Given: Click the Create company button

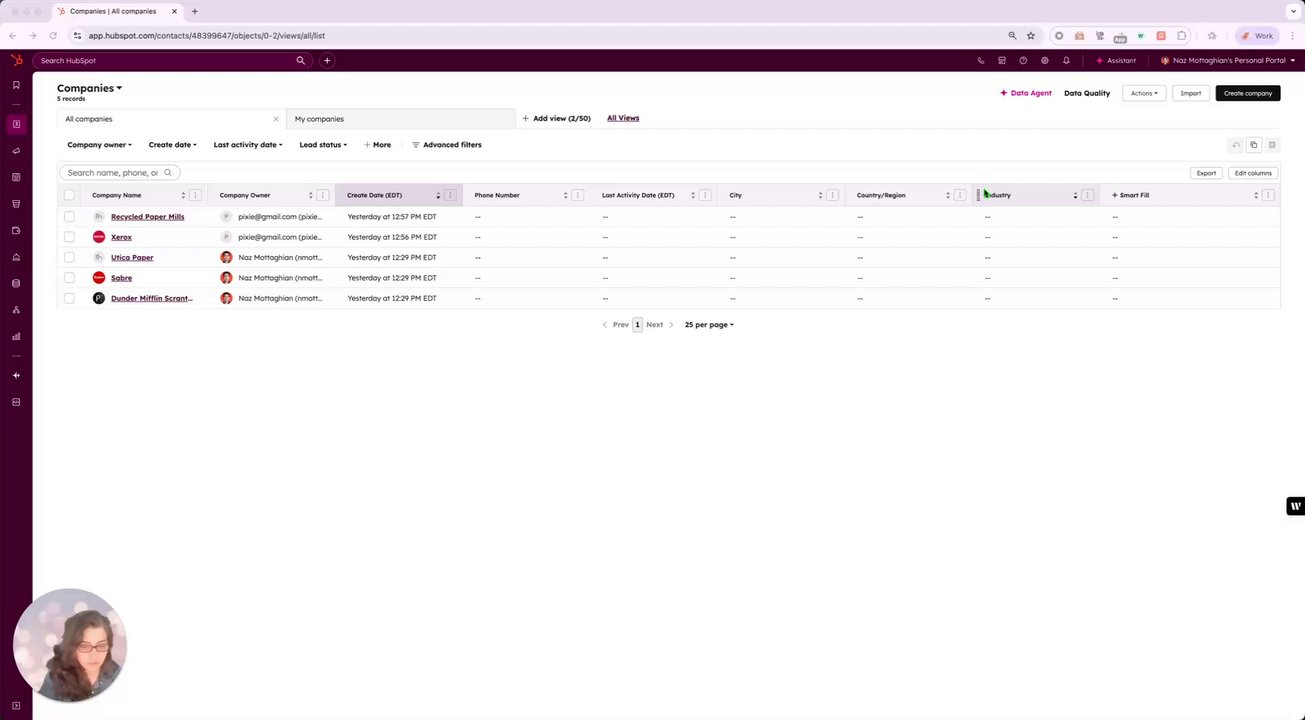Looking at the screenshot, I should (x=1248, y=93).
